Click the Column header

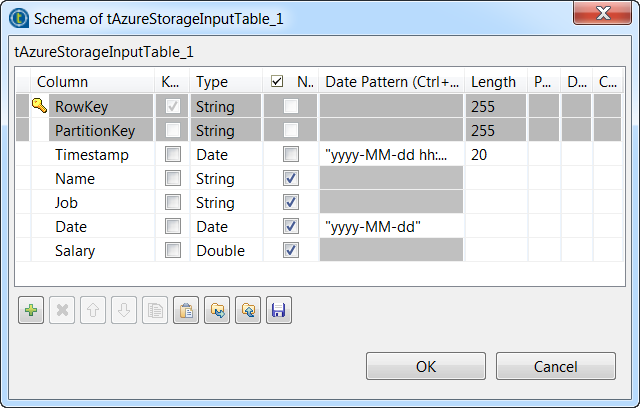point(90,82)
